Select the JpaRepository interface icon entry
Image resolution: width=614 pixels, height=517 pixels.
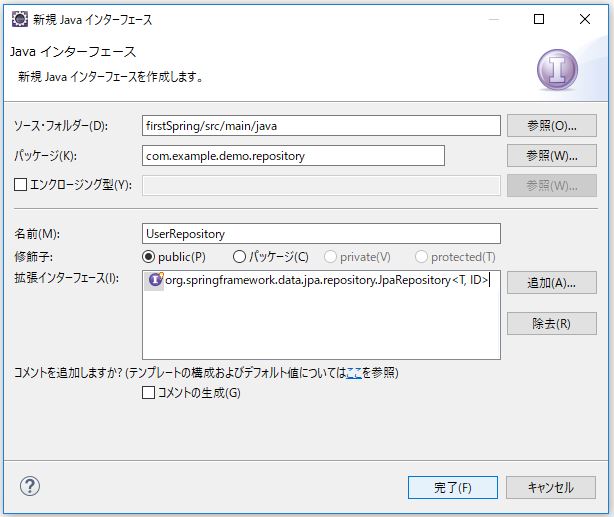pyautogui.click(x=155, y=280)
